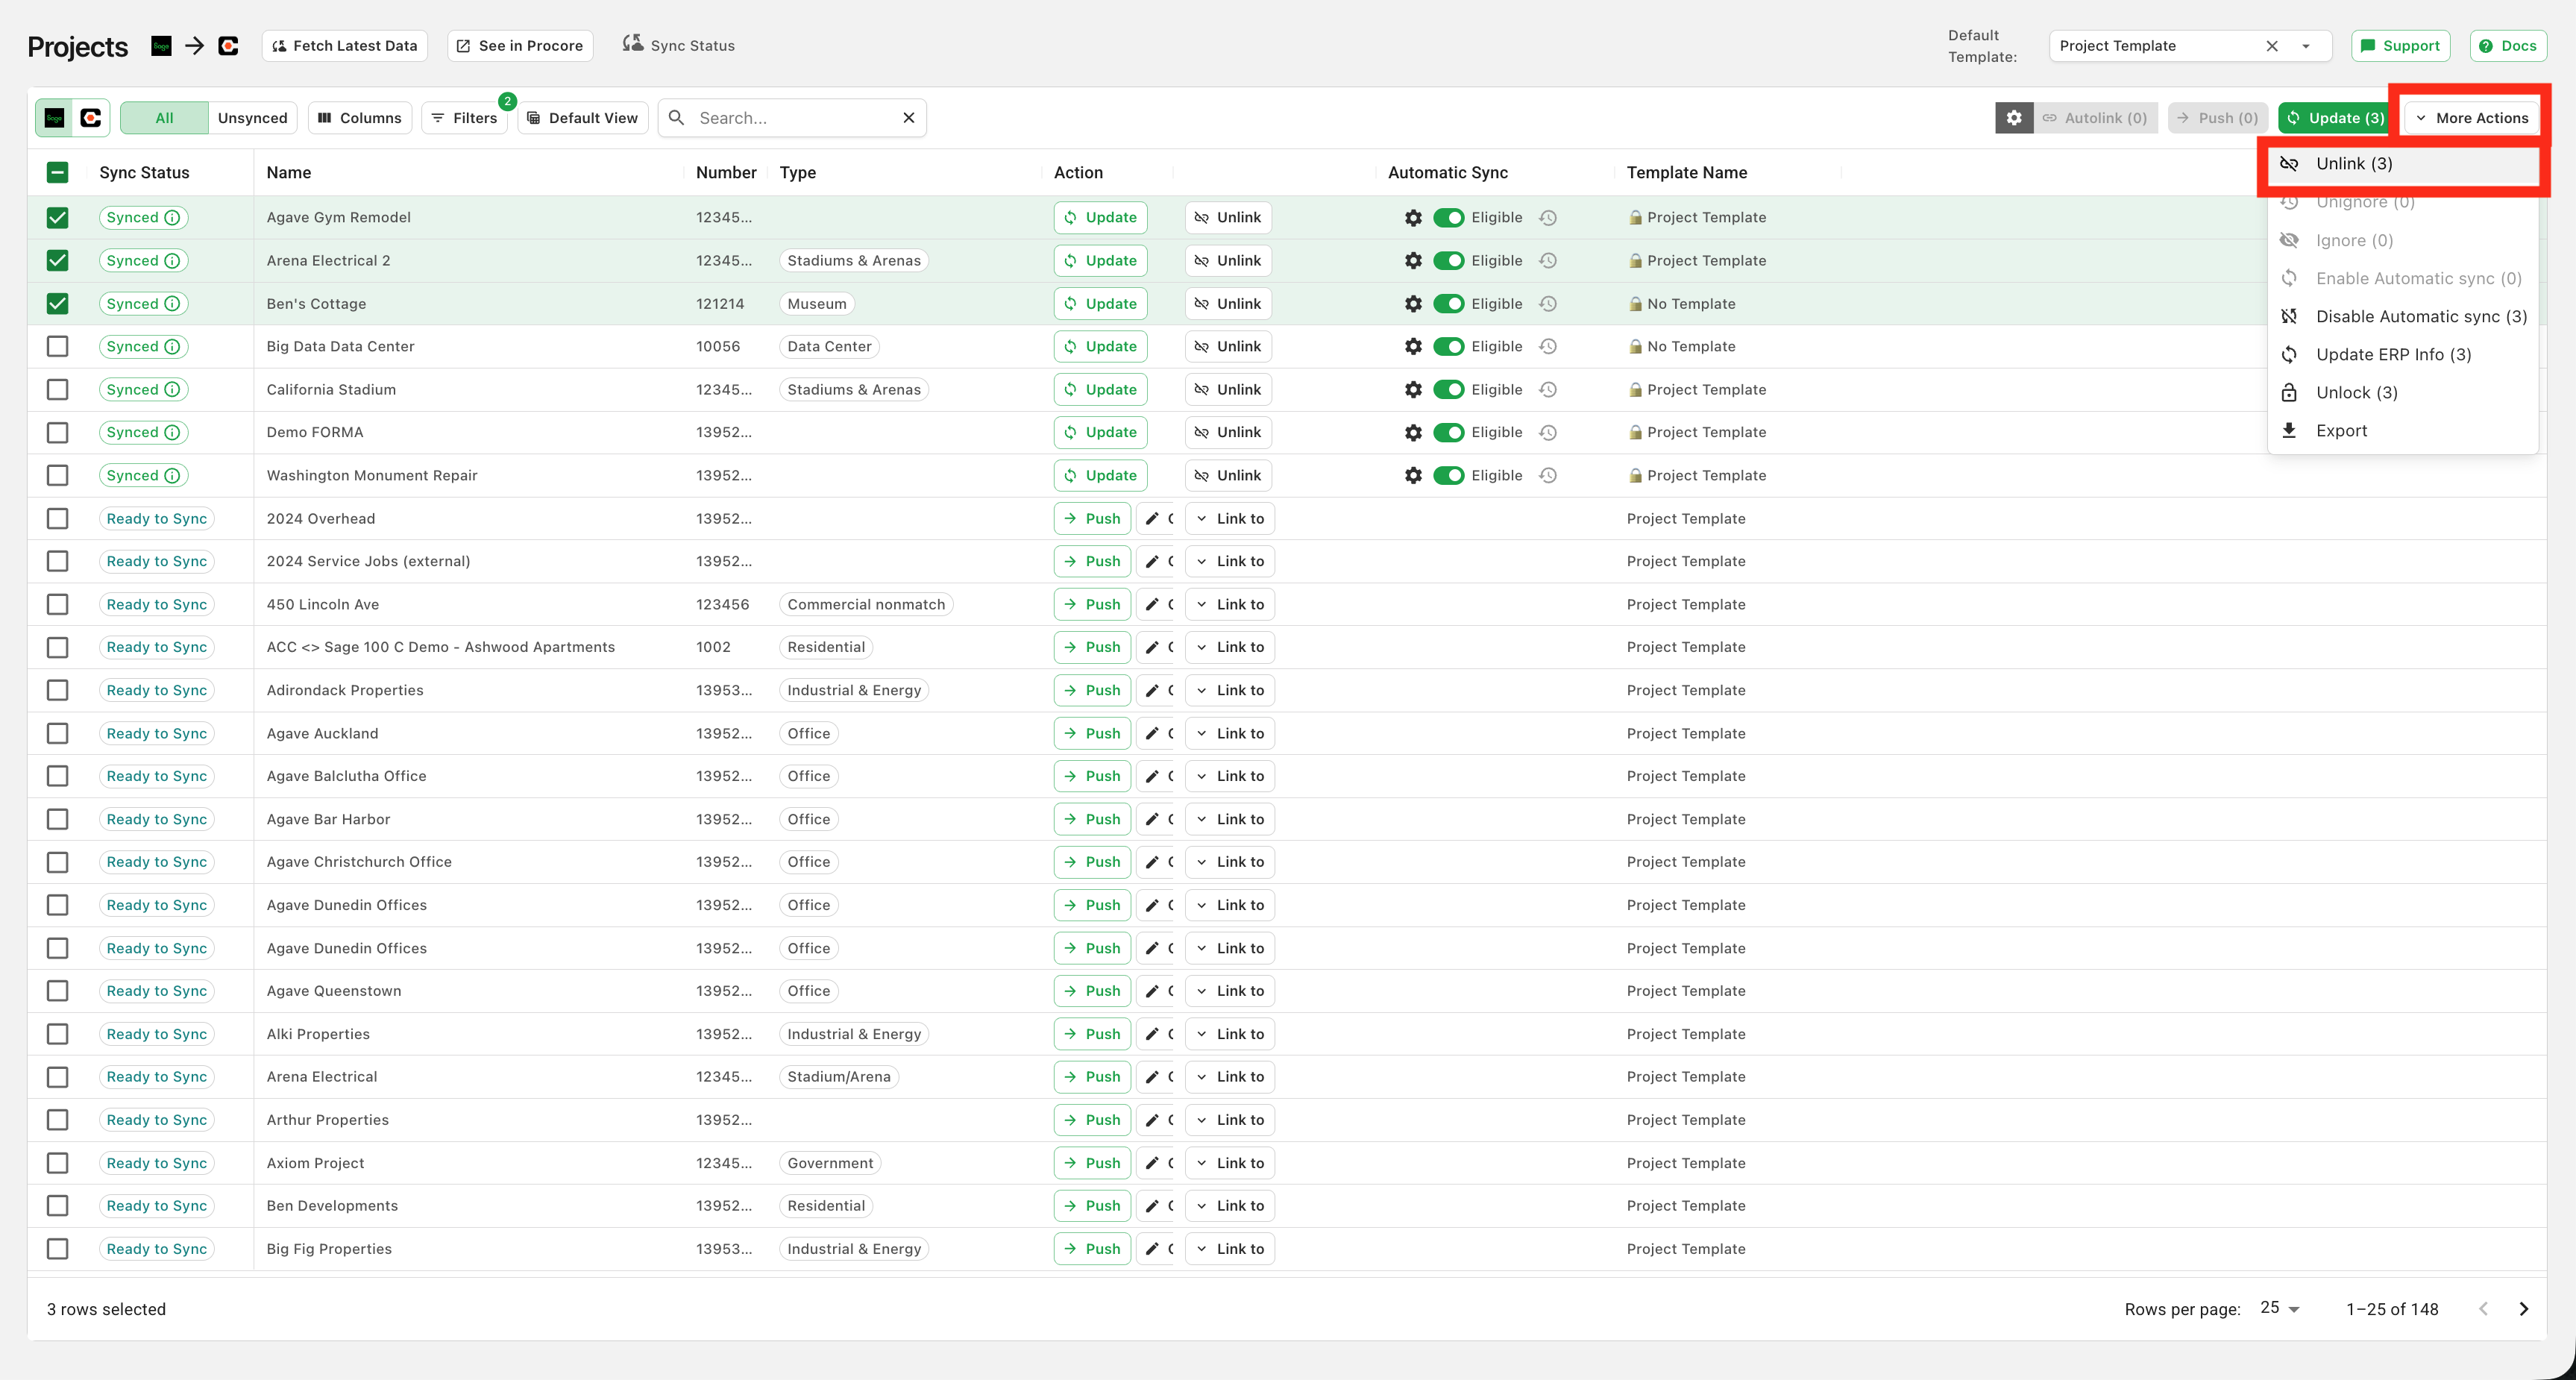This screenshot has height=1380, width=2576.
Task: Click the Fetch Latest Data button
Action: tap(345, 46)
